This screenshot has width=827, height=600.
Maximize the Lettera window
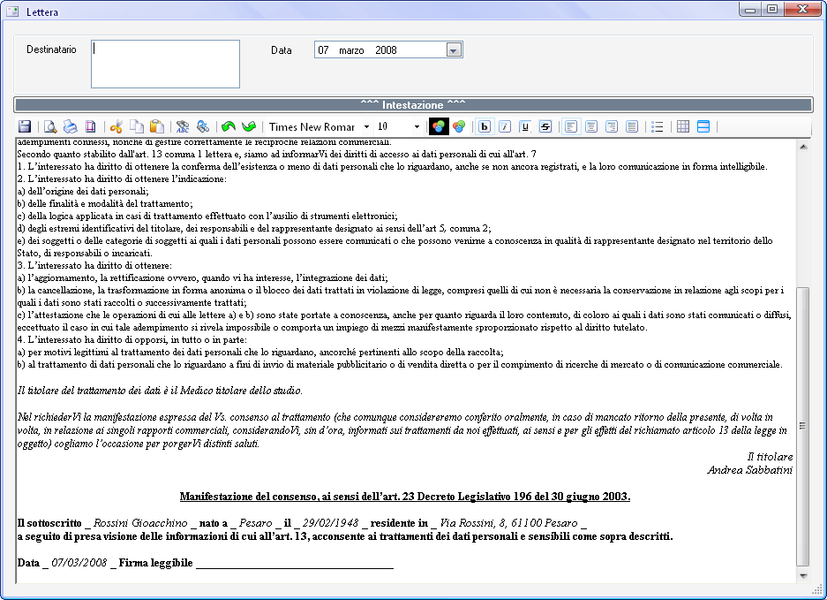pos(772,9)
